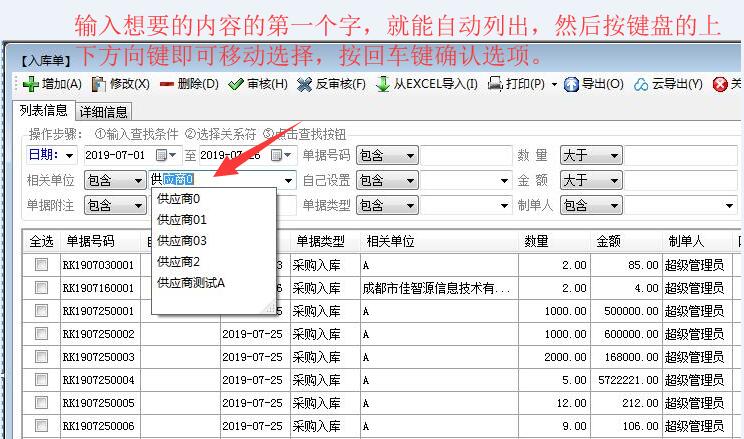Choose 供应商01 from the suggestion list
Screen dimensions: 744x439
click(182, 220)
